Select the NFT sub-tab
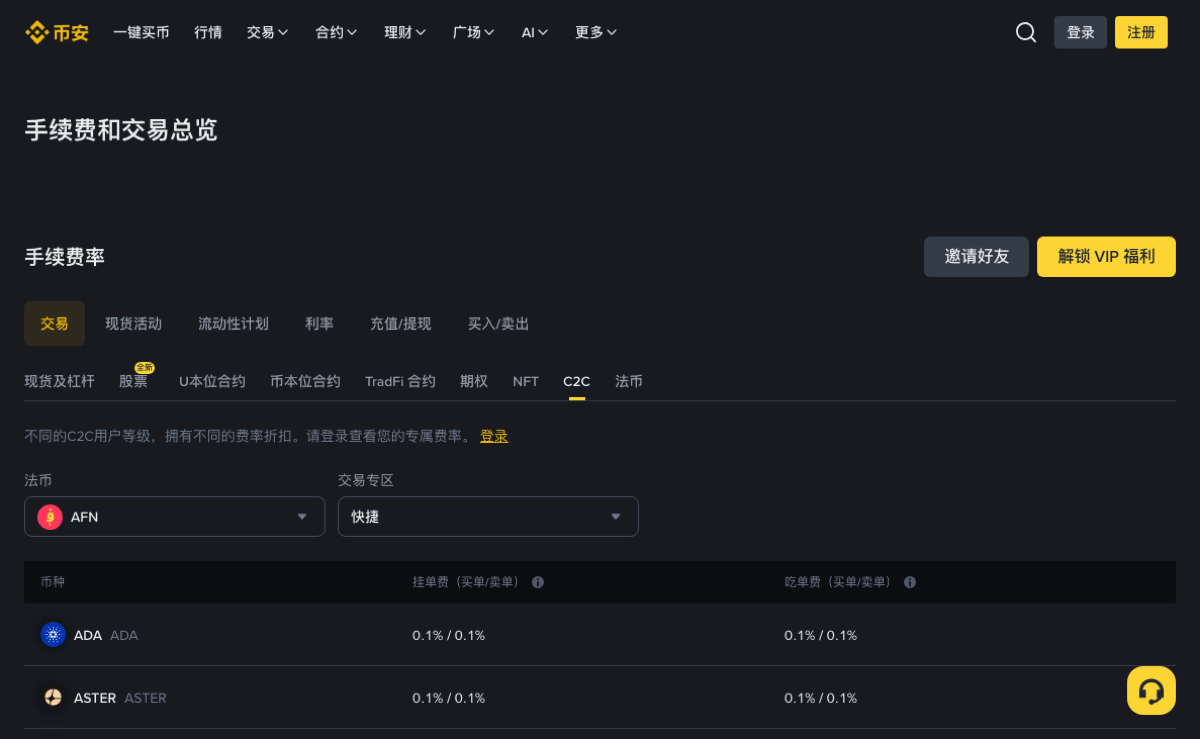 [526, 381]
